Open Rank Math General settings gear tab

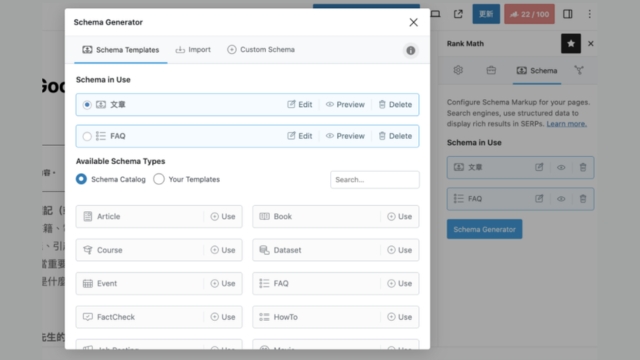tap(458, 70)
